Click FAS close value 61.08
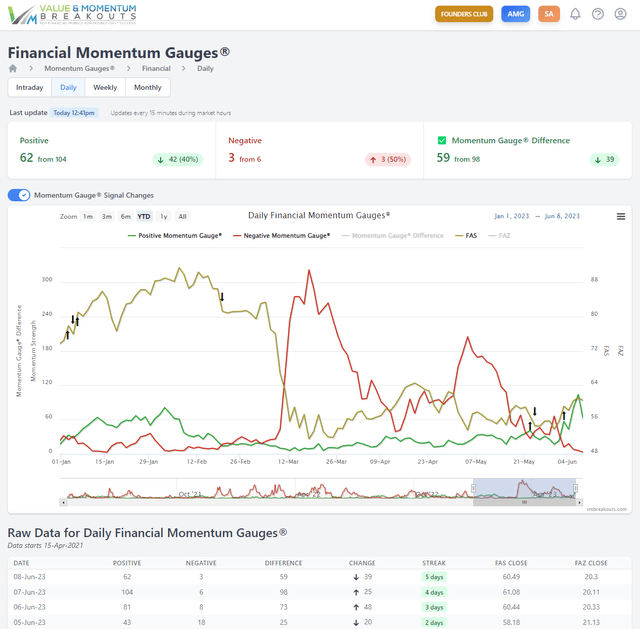Screen dimensions: 640x629 click(511, 592)
